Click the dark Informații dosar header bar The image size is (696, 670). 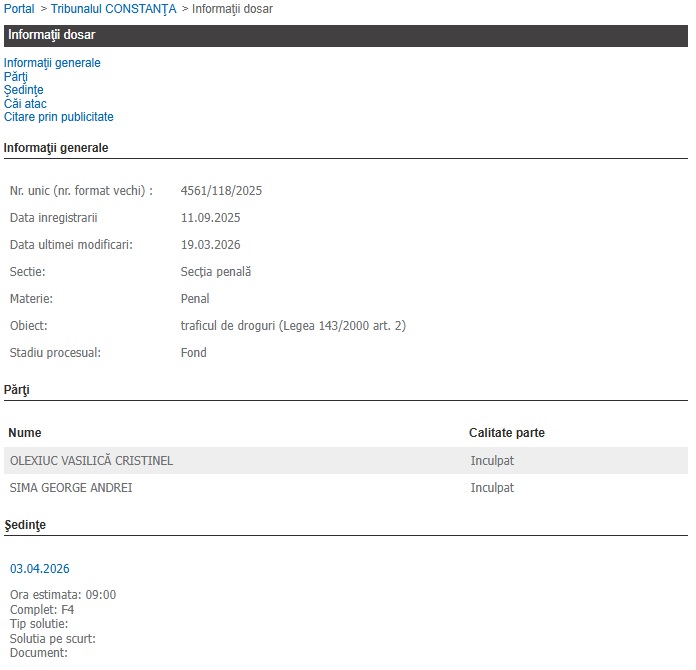[346, 35]
